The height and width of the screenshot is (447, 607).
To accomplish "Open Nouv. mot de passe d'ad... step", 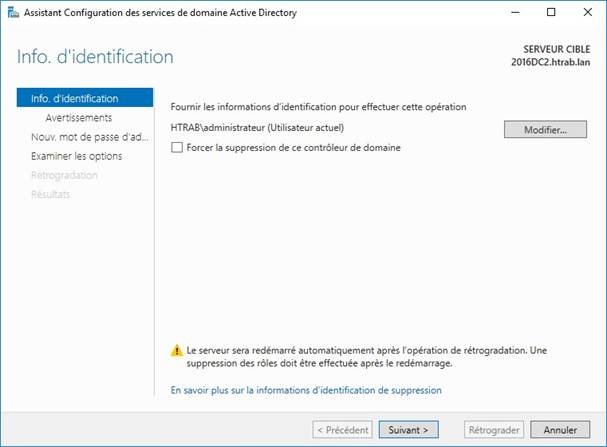I will [89, 137].
